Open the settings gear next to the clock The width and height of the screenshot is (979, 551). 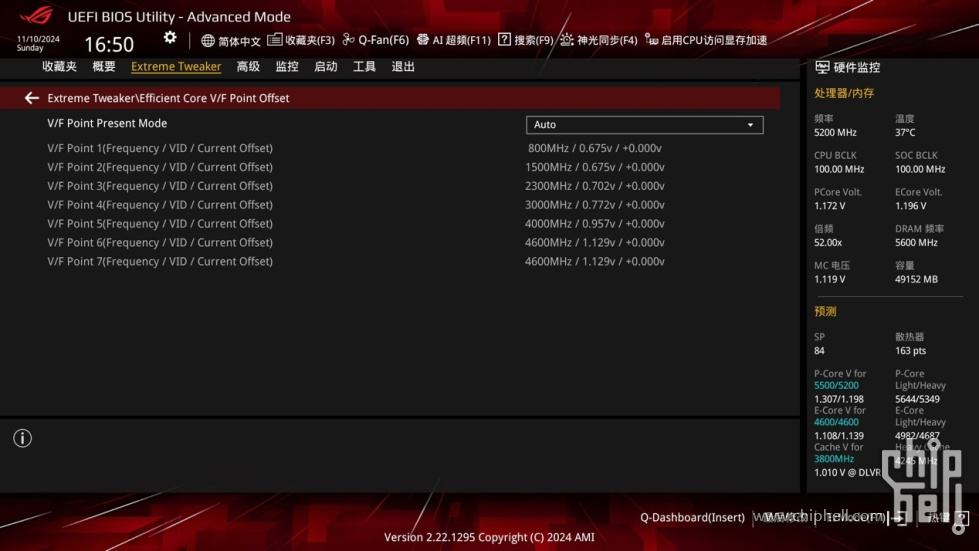pyautogui.click(x=170, y=38)
